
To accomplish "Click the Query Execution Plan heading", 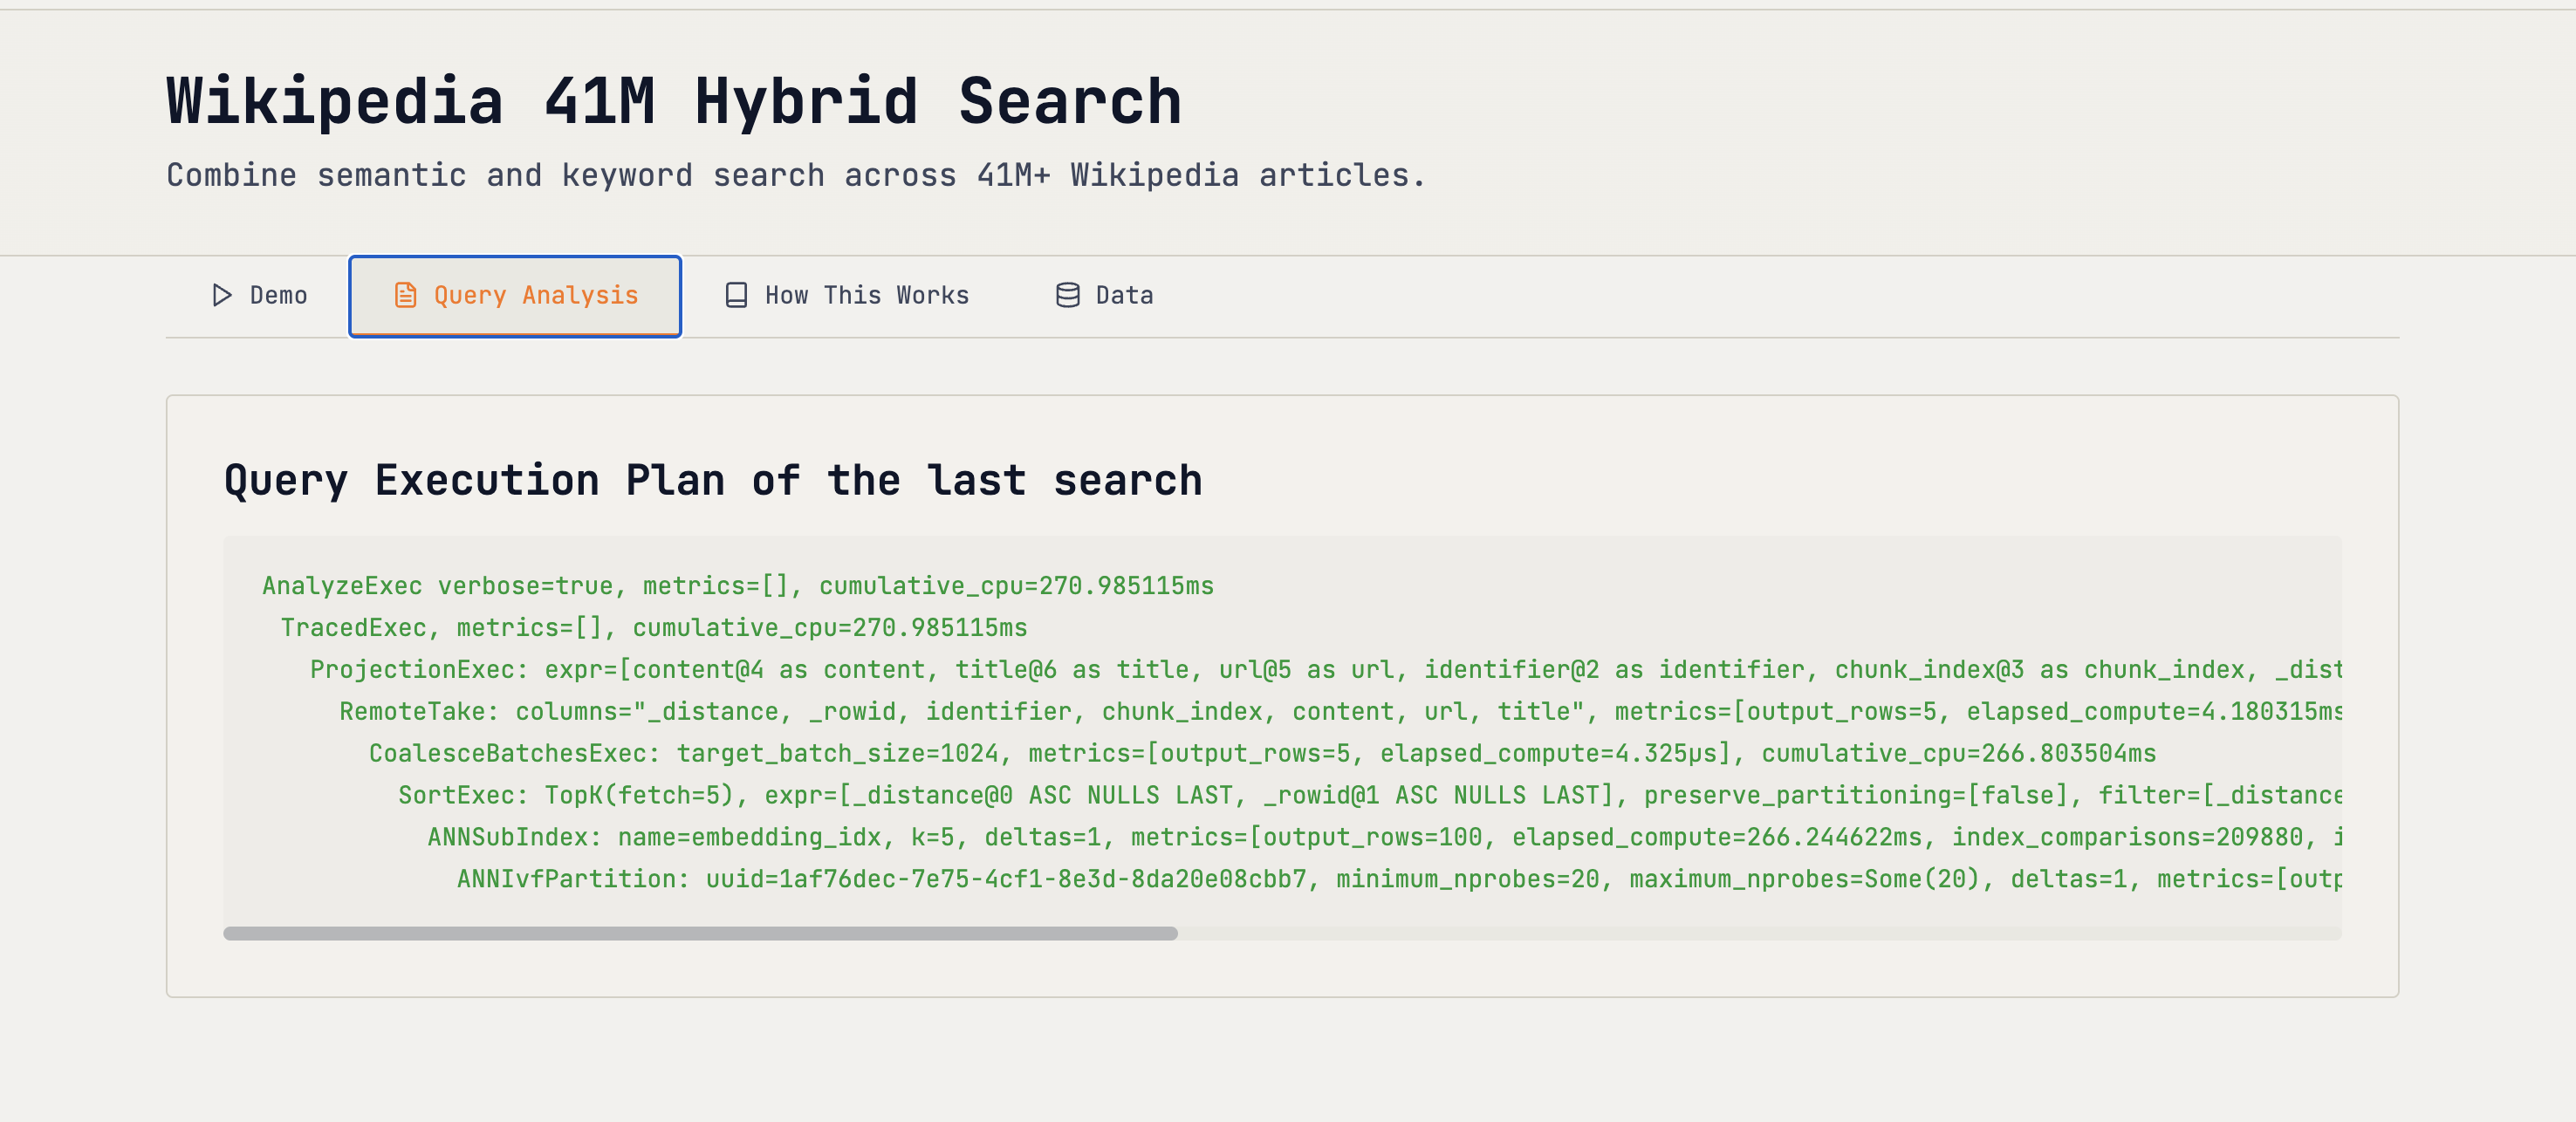I will coord(713,481).
